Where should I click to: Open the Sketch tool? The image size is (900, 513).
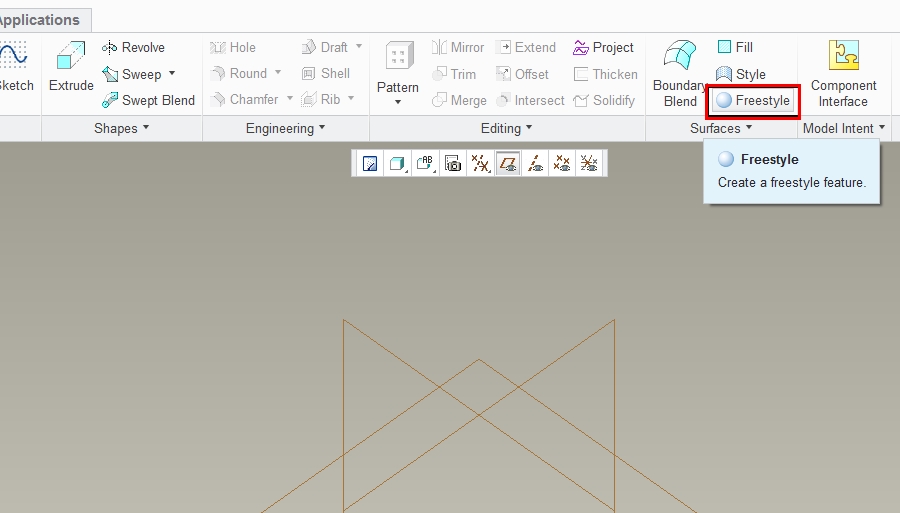(x=15, y=66)
